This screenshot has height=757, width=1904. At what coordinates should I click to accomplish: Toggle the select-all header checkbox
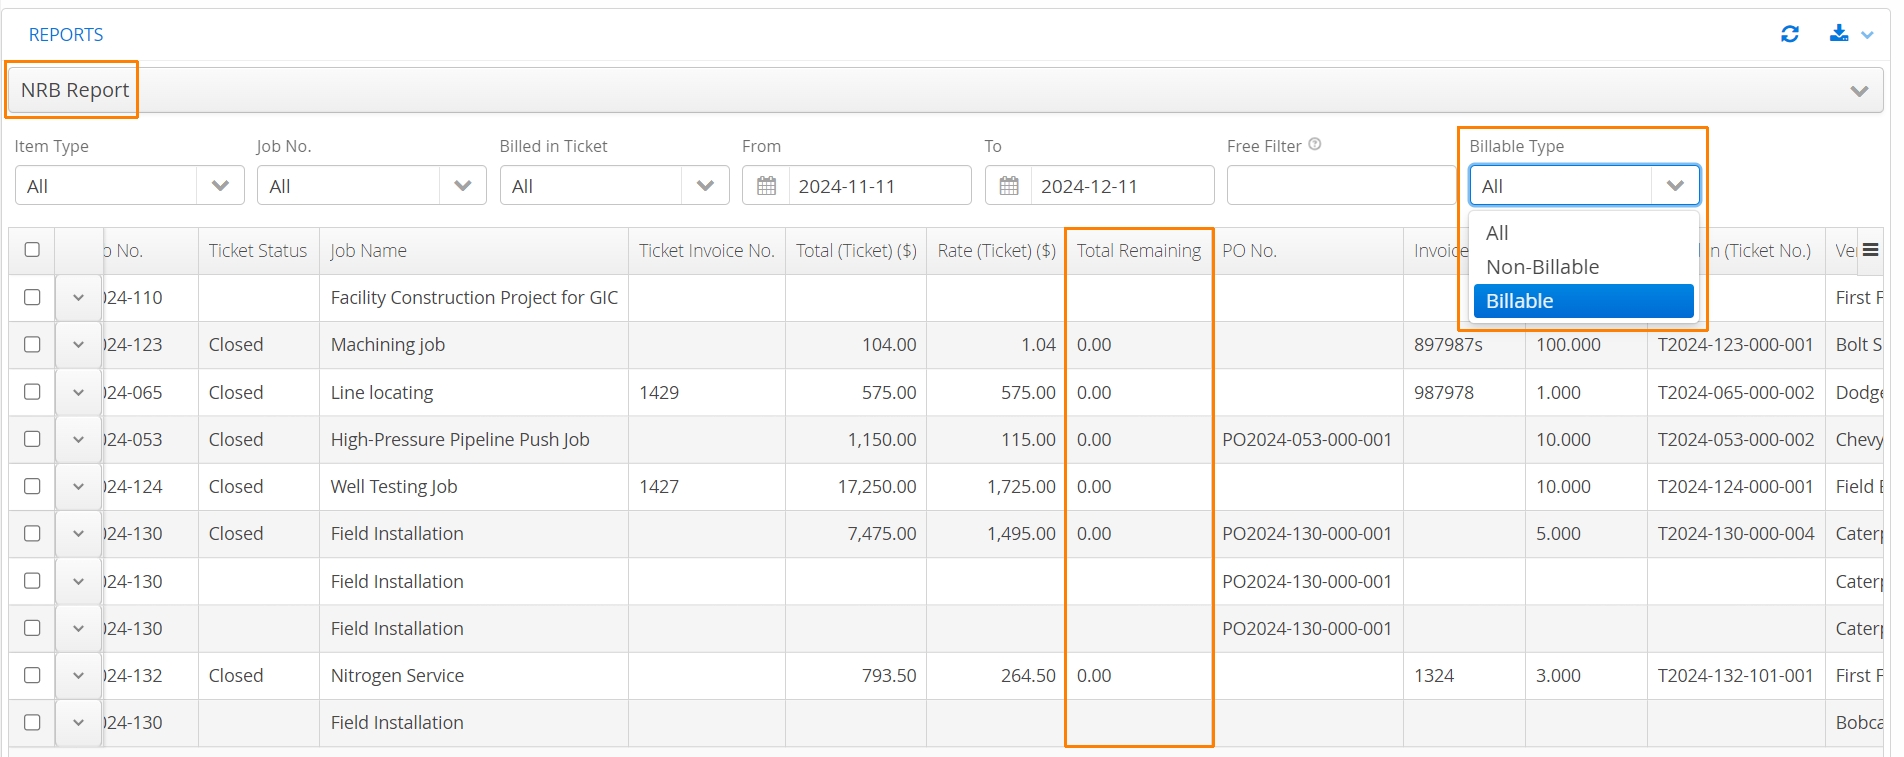point(32,250)
